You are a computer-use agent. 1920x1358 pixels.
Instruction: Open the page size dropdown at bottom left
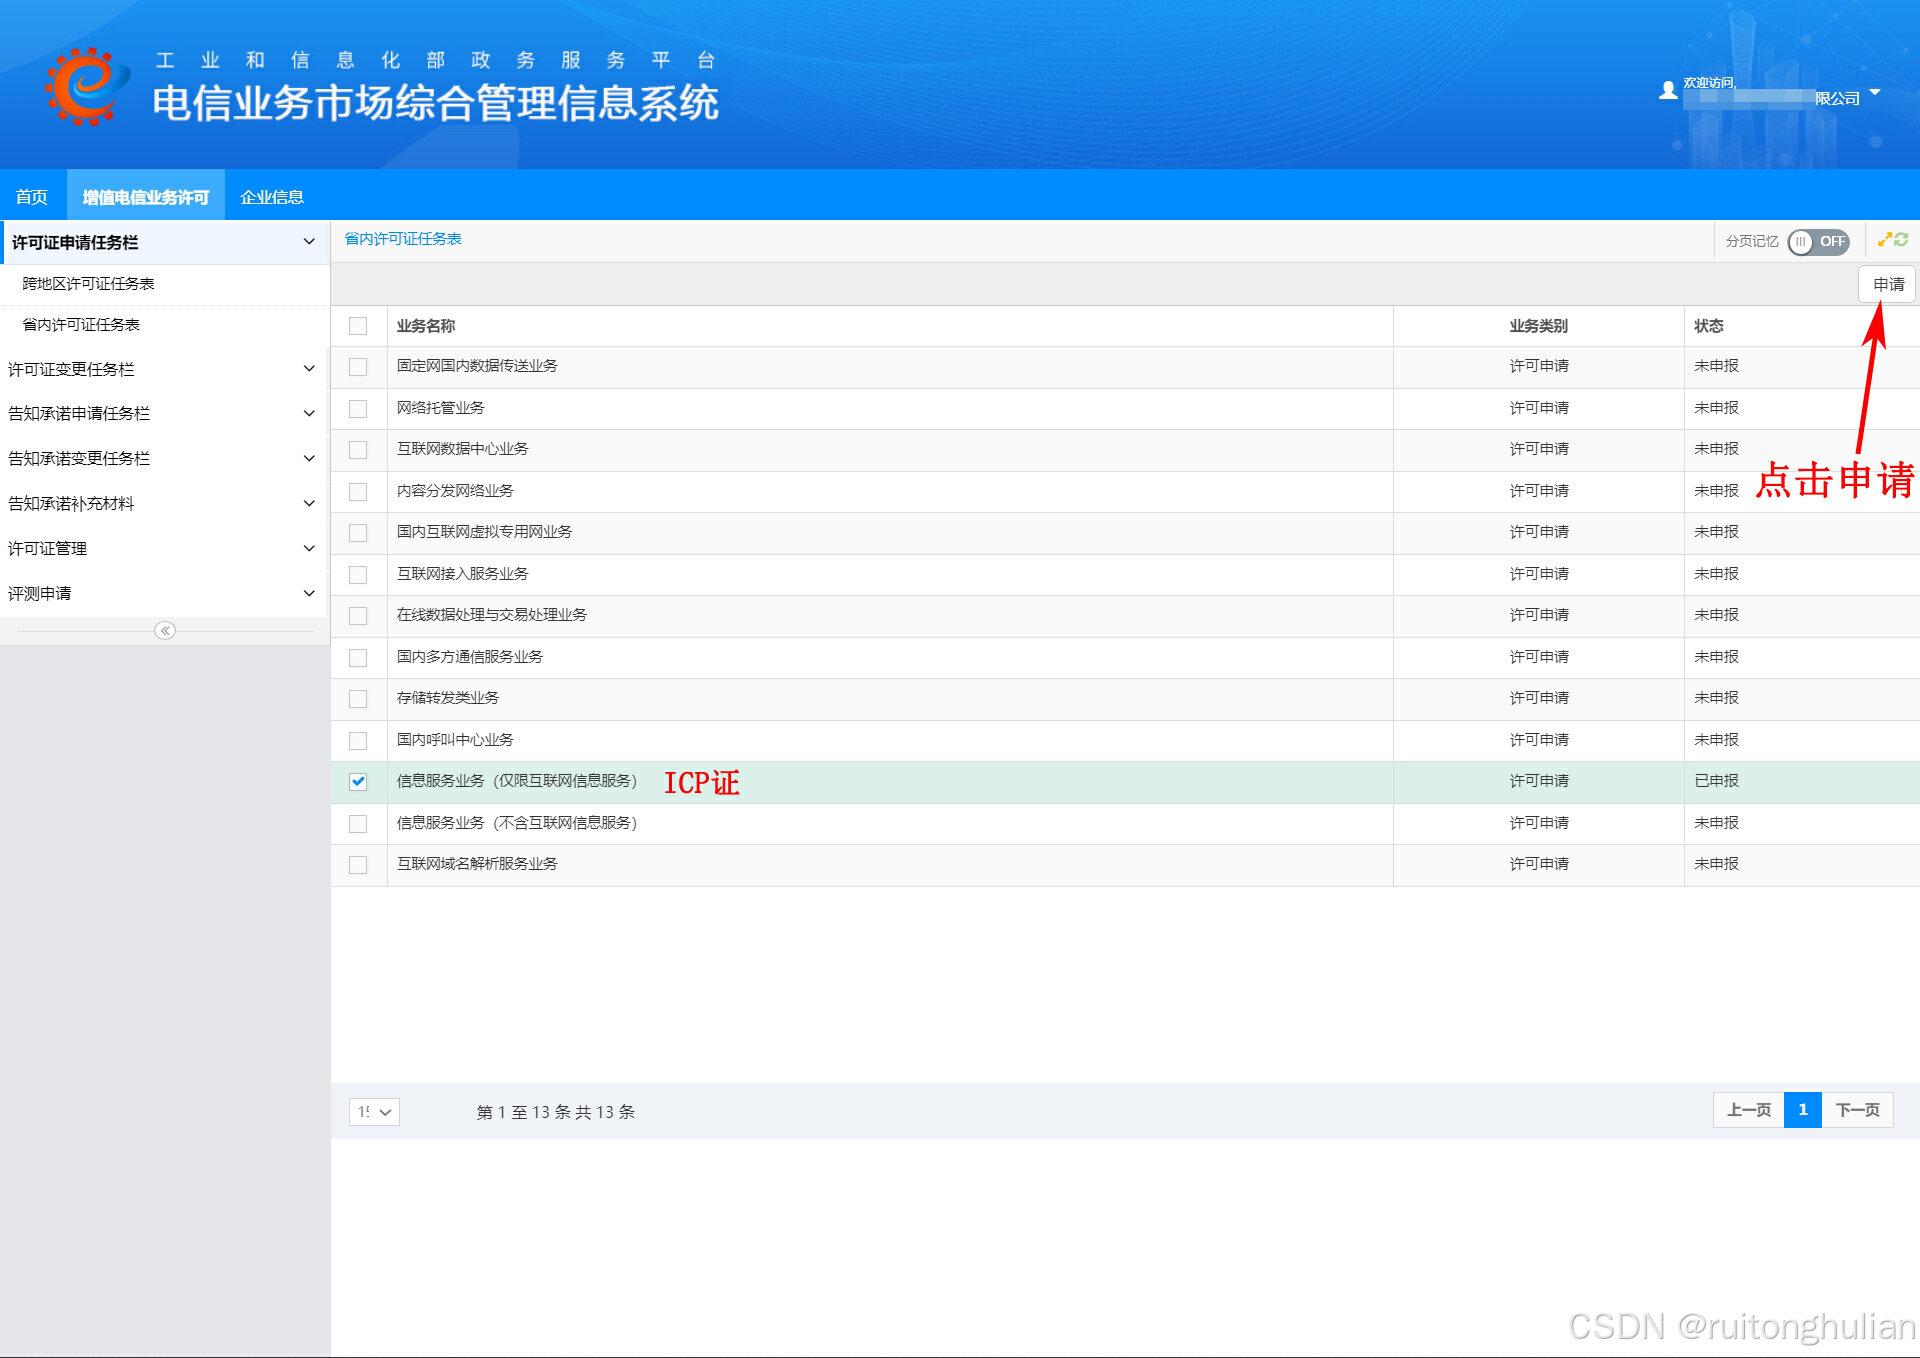click(x=374, y=1112)
